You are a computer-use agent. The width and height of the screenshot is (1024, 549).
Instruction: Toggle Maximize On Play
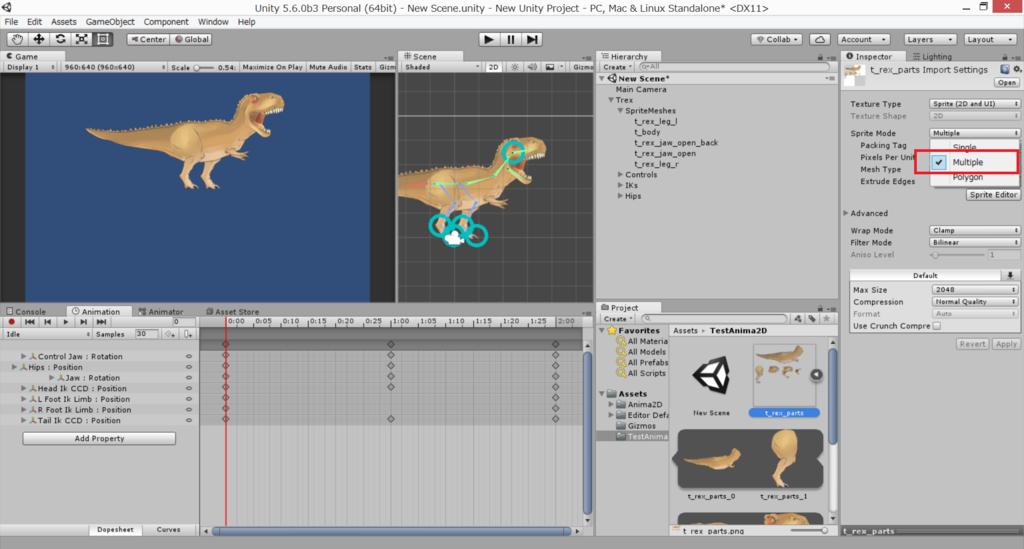(x=272, y=67)
